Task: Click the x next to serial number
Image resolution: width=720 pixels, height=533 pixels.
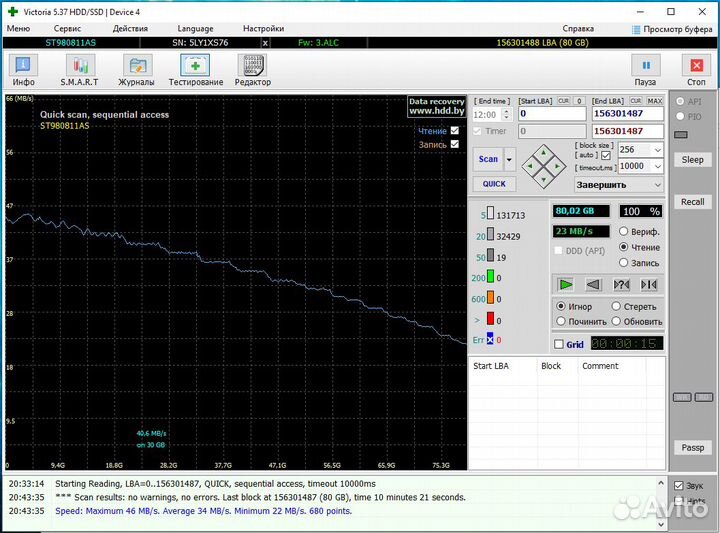Action: tap(265, 43)
